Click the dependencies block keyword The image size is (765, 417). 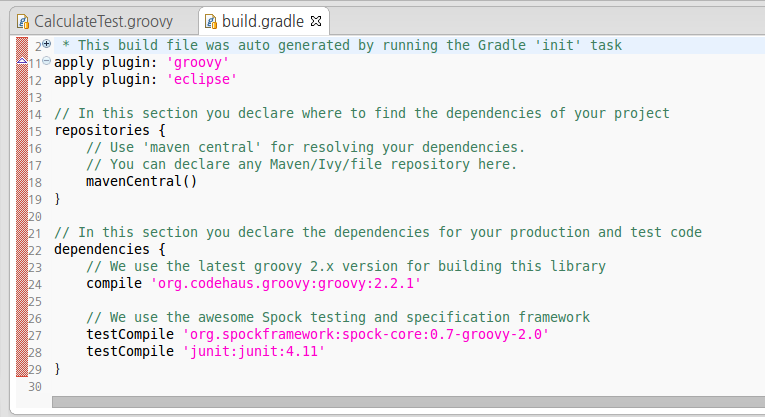[x=102, y=249]
